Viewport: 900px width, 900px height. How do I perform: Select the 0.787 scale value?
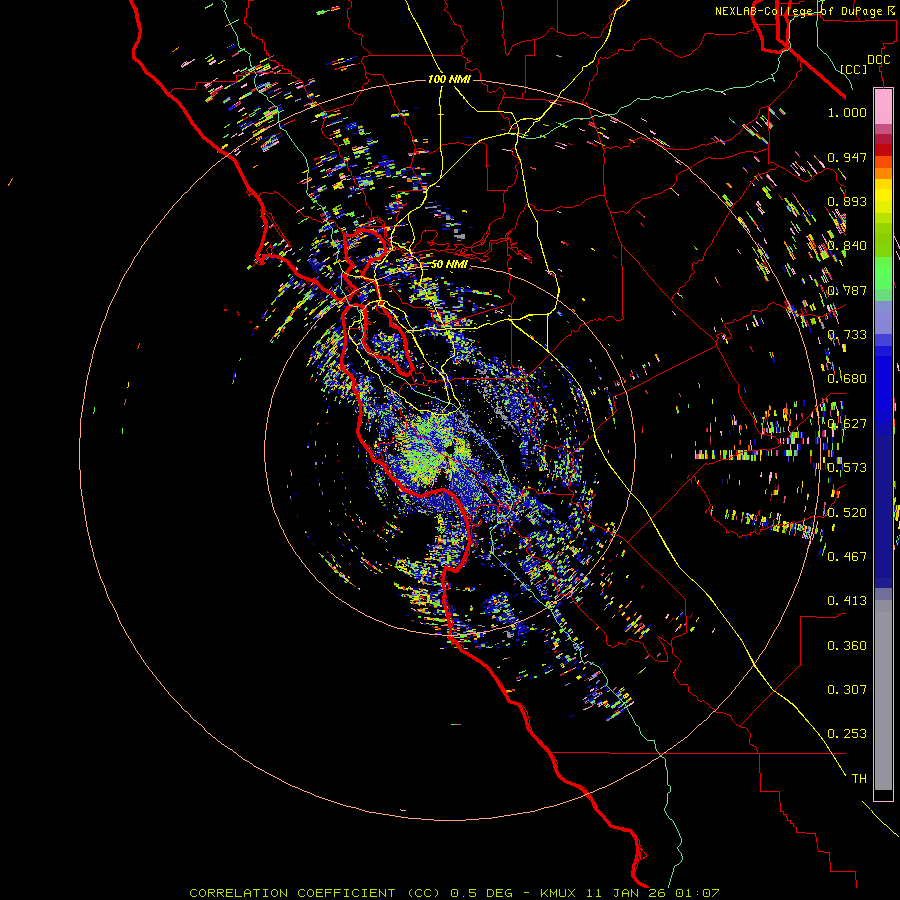point(847,290)
